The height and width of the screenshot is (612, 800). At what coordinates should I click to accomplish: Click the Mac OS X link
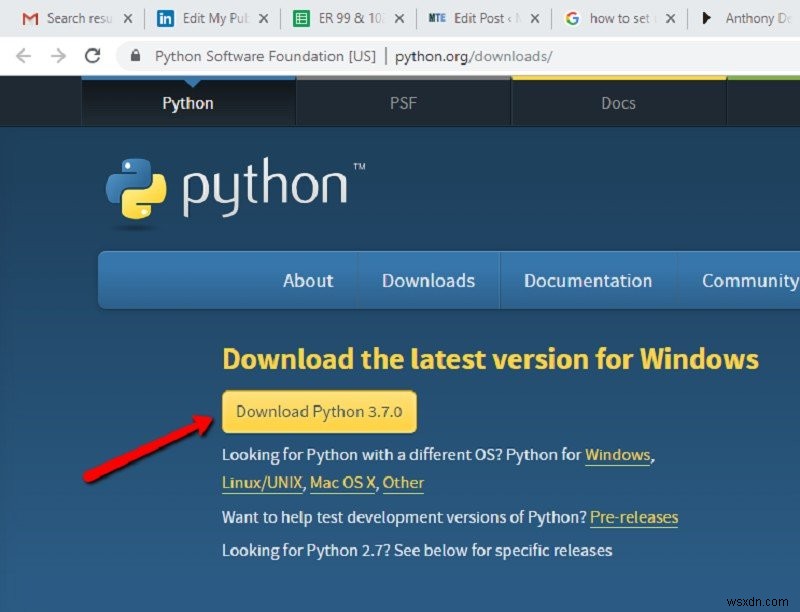(342, 483)
